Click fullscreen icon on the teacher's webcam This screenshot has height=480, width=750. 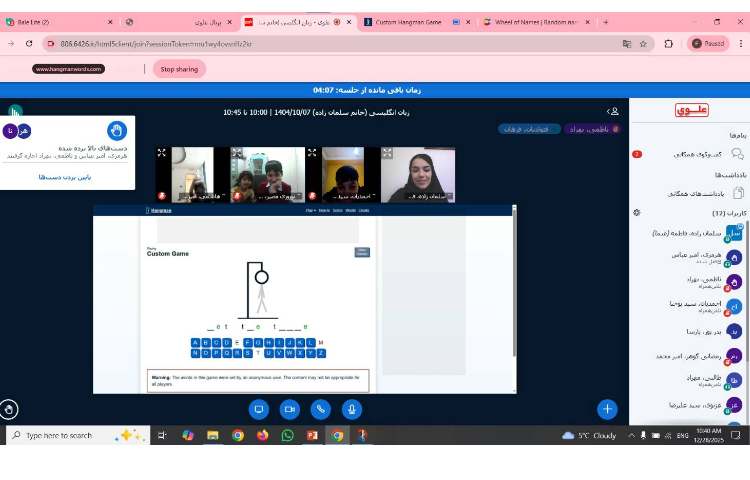[387, 153]
